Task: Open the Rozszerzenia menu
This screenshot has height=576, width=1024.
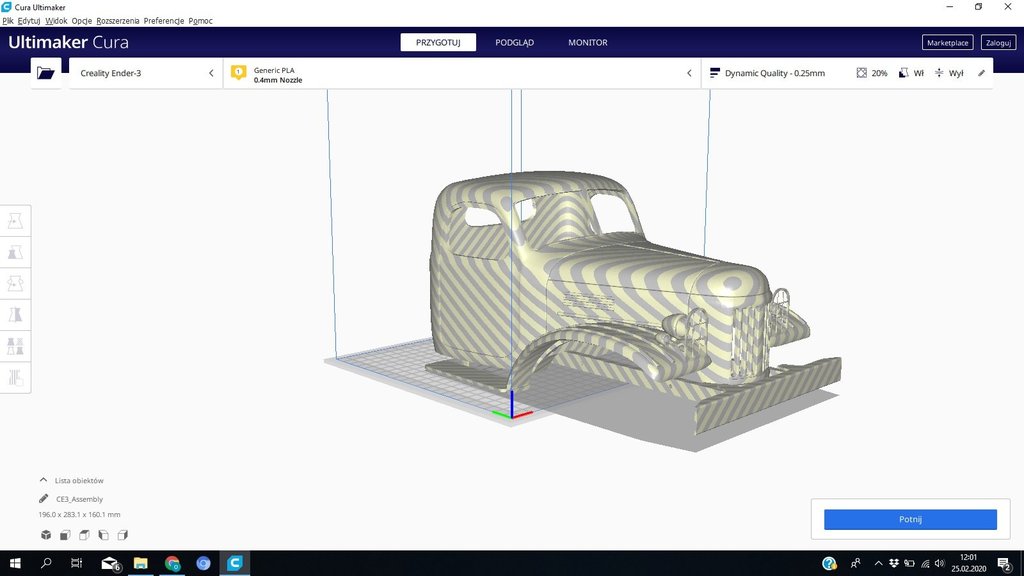Action: [x=117, y=21]
